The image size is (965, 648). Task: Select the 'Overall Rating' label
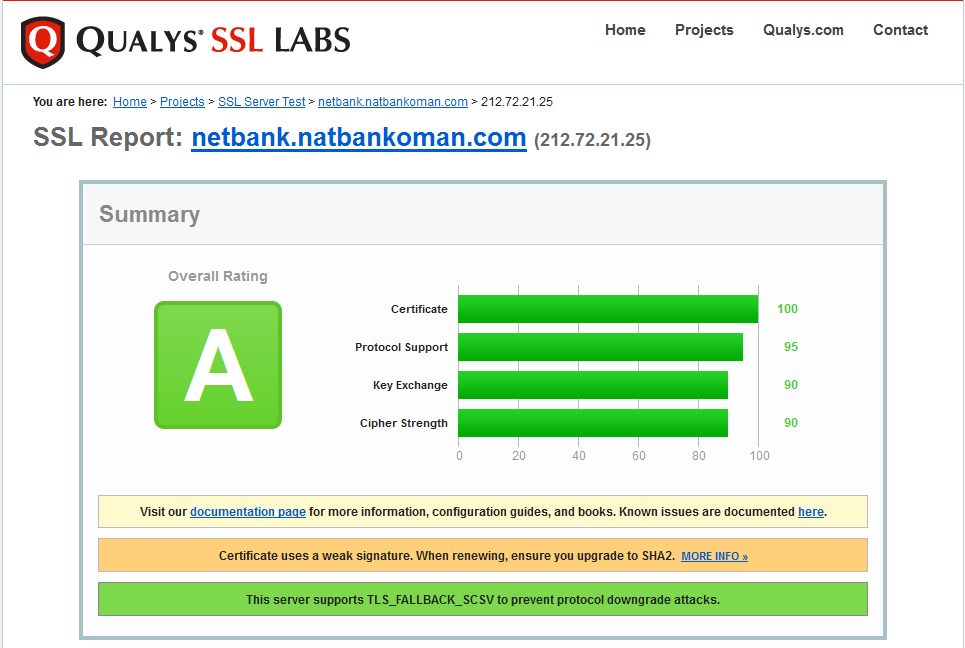pos(218,276)
